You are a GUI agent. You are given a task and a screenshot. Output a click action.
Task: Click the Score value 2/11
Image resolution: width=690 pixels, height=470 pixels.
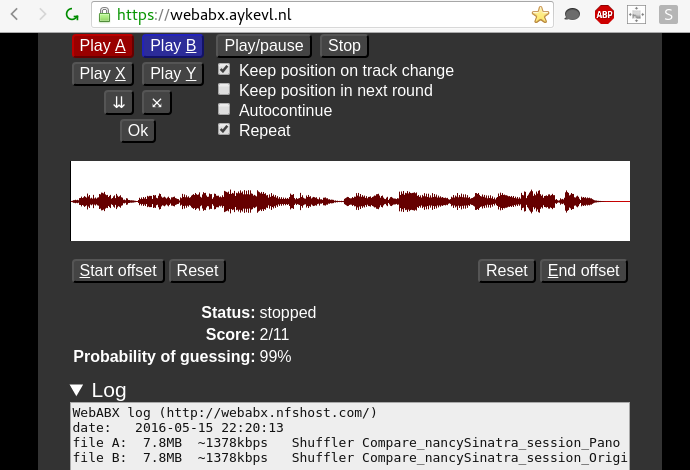pos(274,334)
